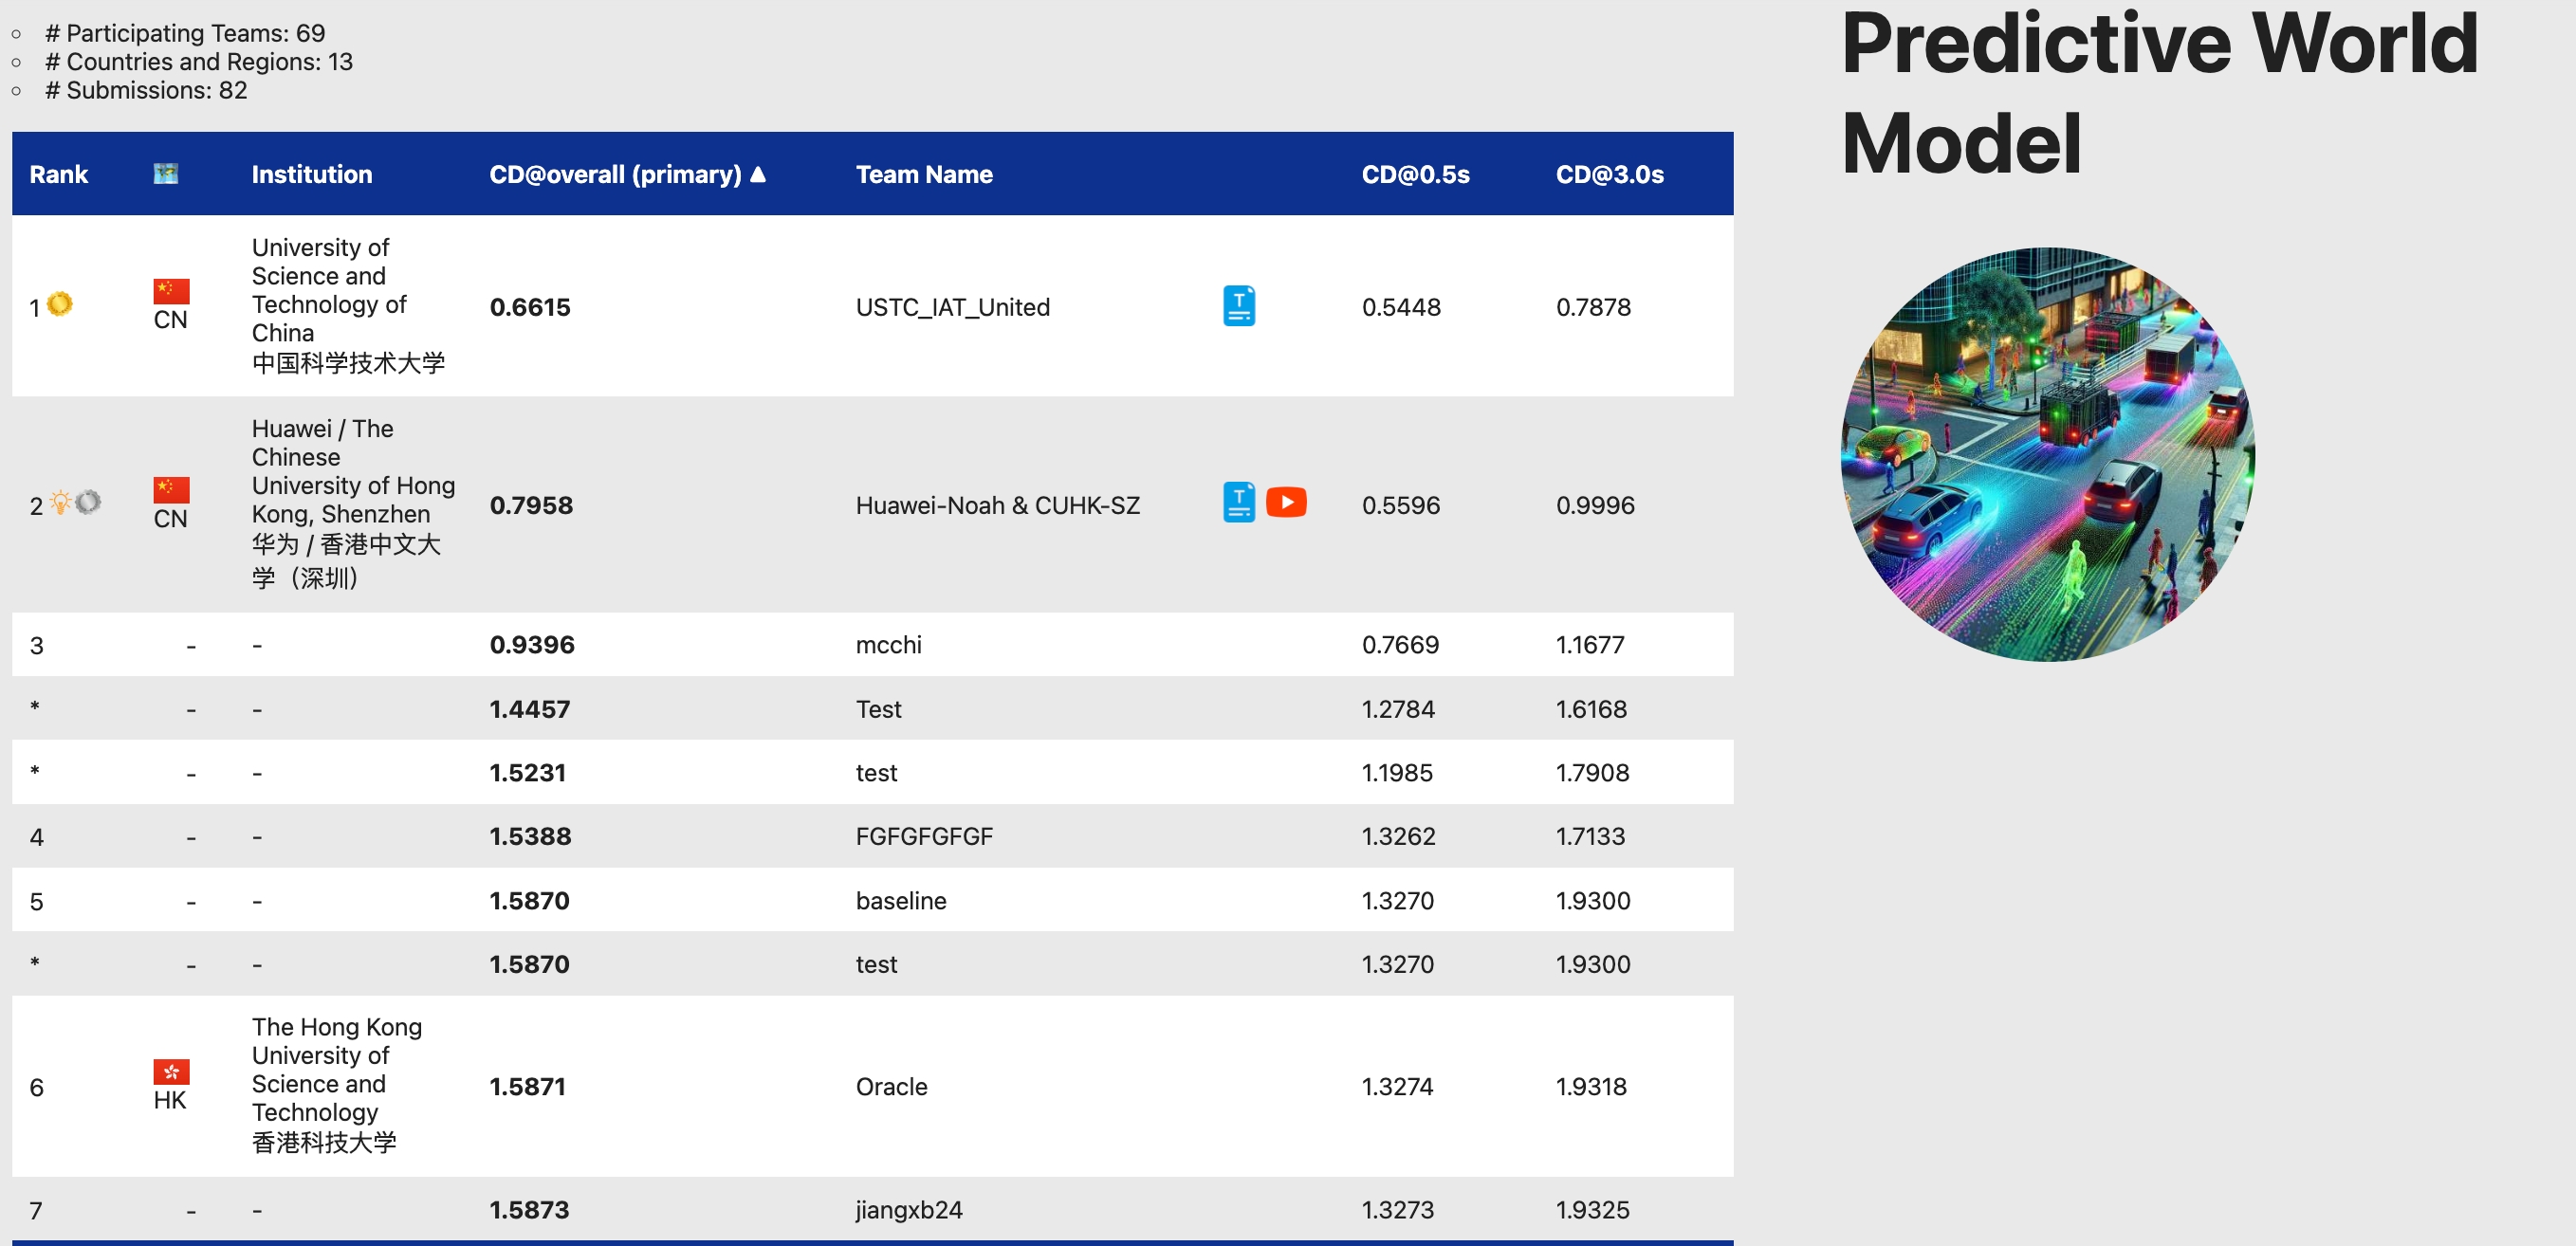The image size is (2576, 1246).
Task: Play Huawei-Noah & CUHK-SZ YouTube video
Action: pos(1286,502)
